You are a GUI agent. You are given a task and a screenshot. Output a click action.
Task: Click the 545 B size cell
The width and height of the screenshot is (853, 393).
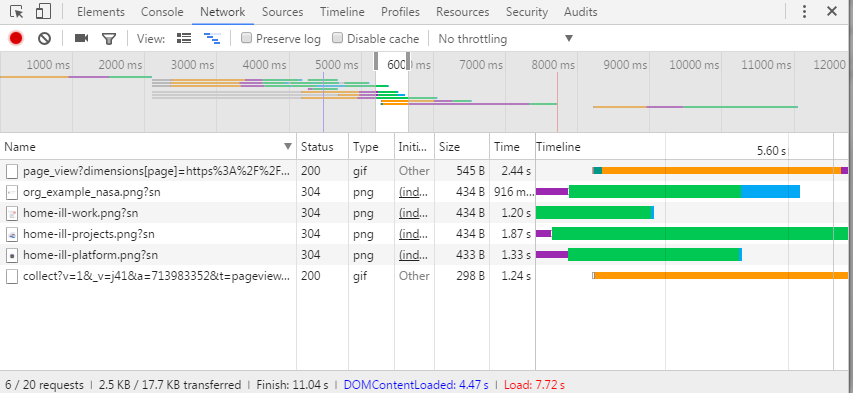pos(471,171)
